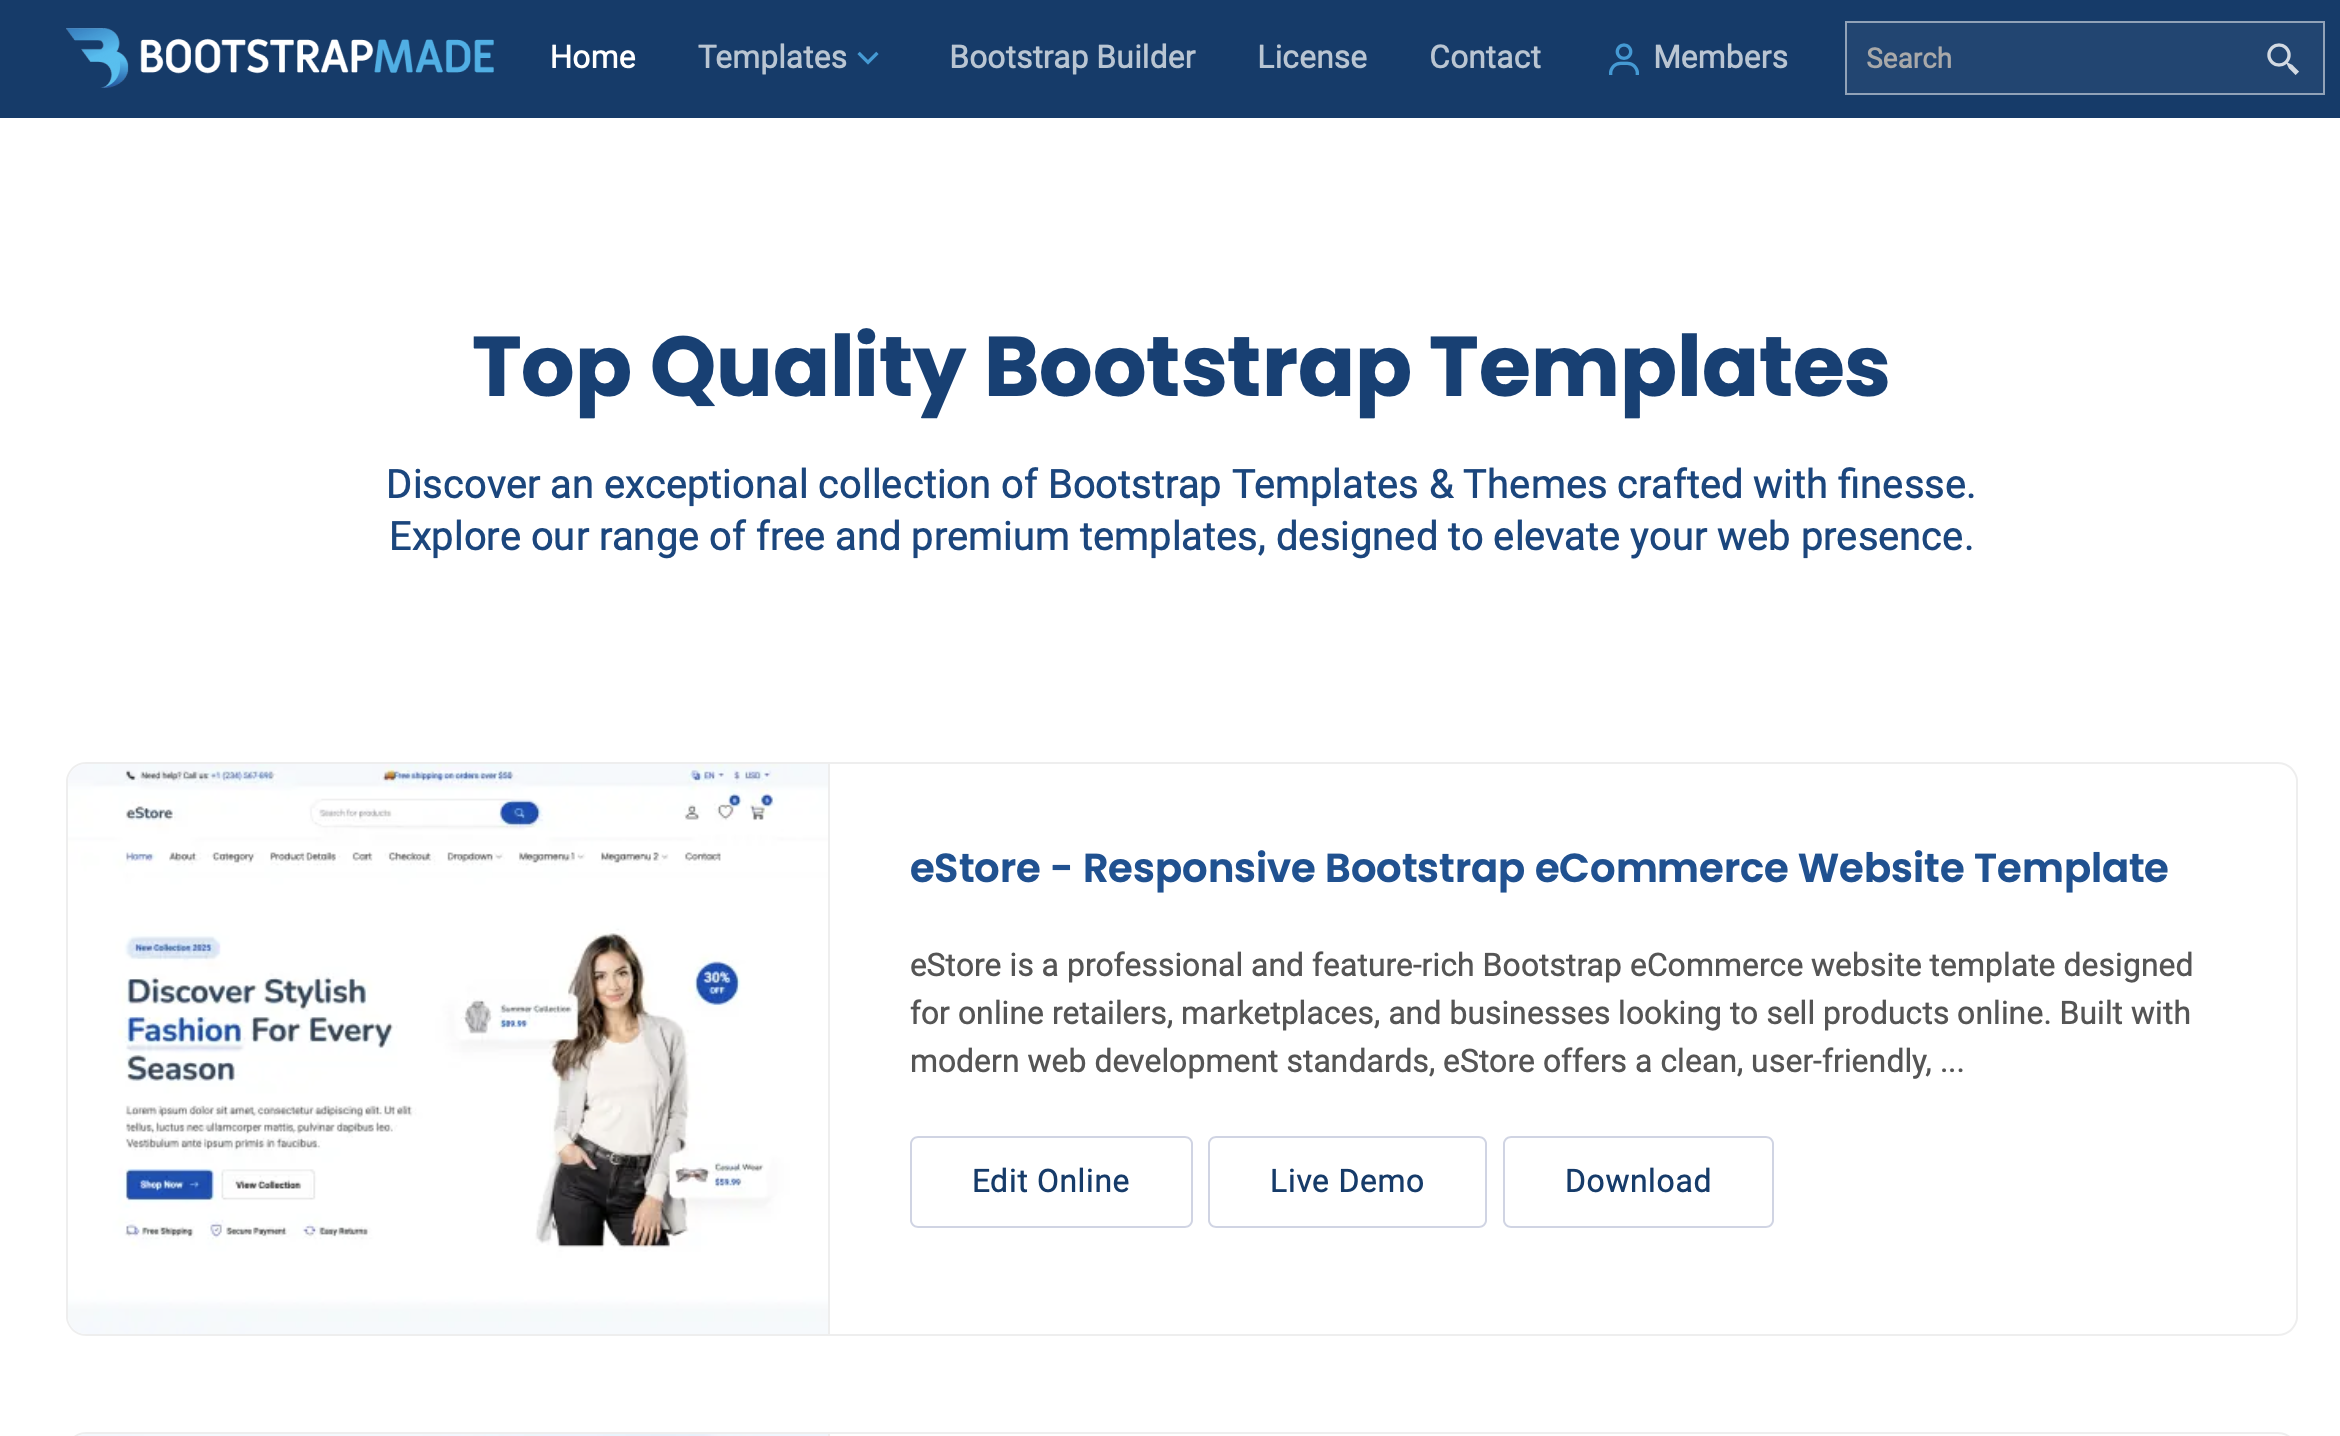Click the search magnifier icon
This screenshot has width=2340, height=1436.
[2281, 59]
